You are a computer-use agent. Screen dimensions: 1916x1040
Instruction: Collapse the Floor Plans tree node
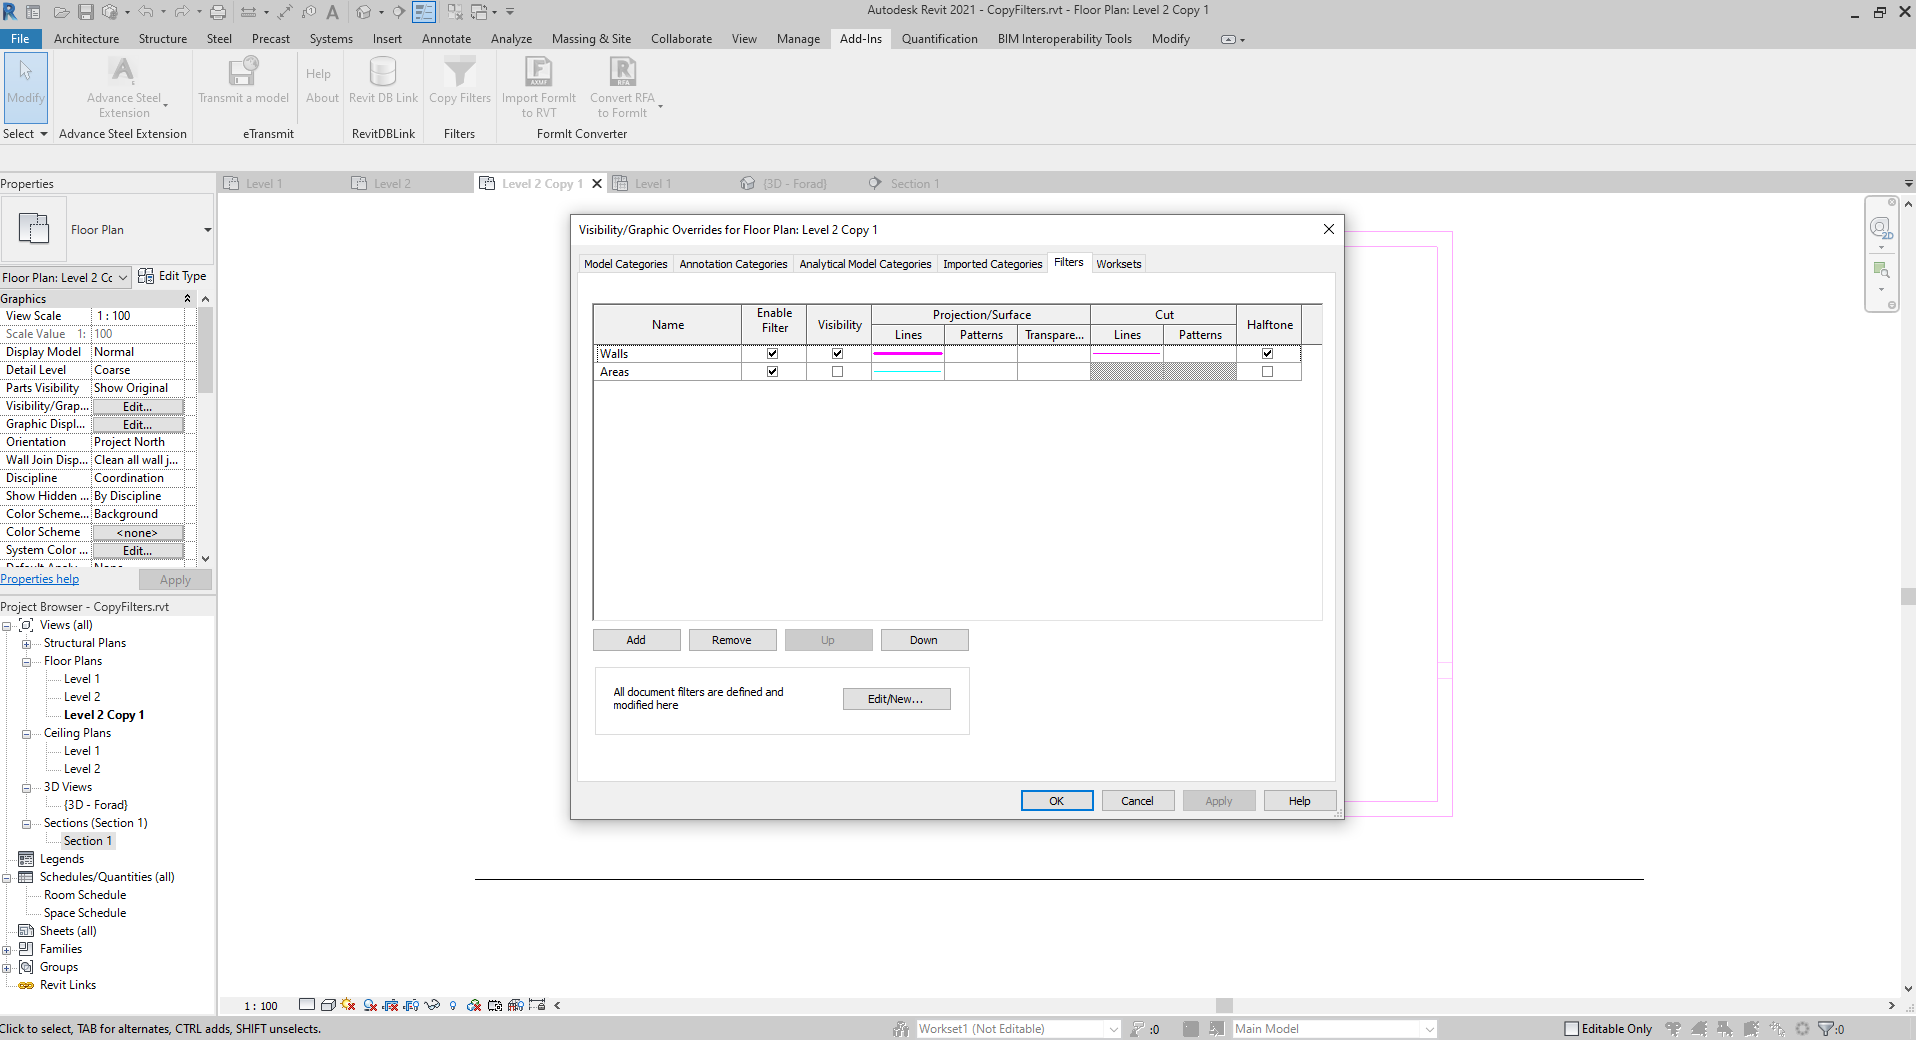[26, 661]
